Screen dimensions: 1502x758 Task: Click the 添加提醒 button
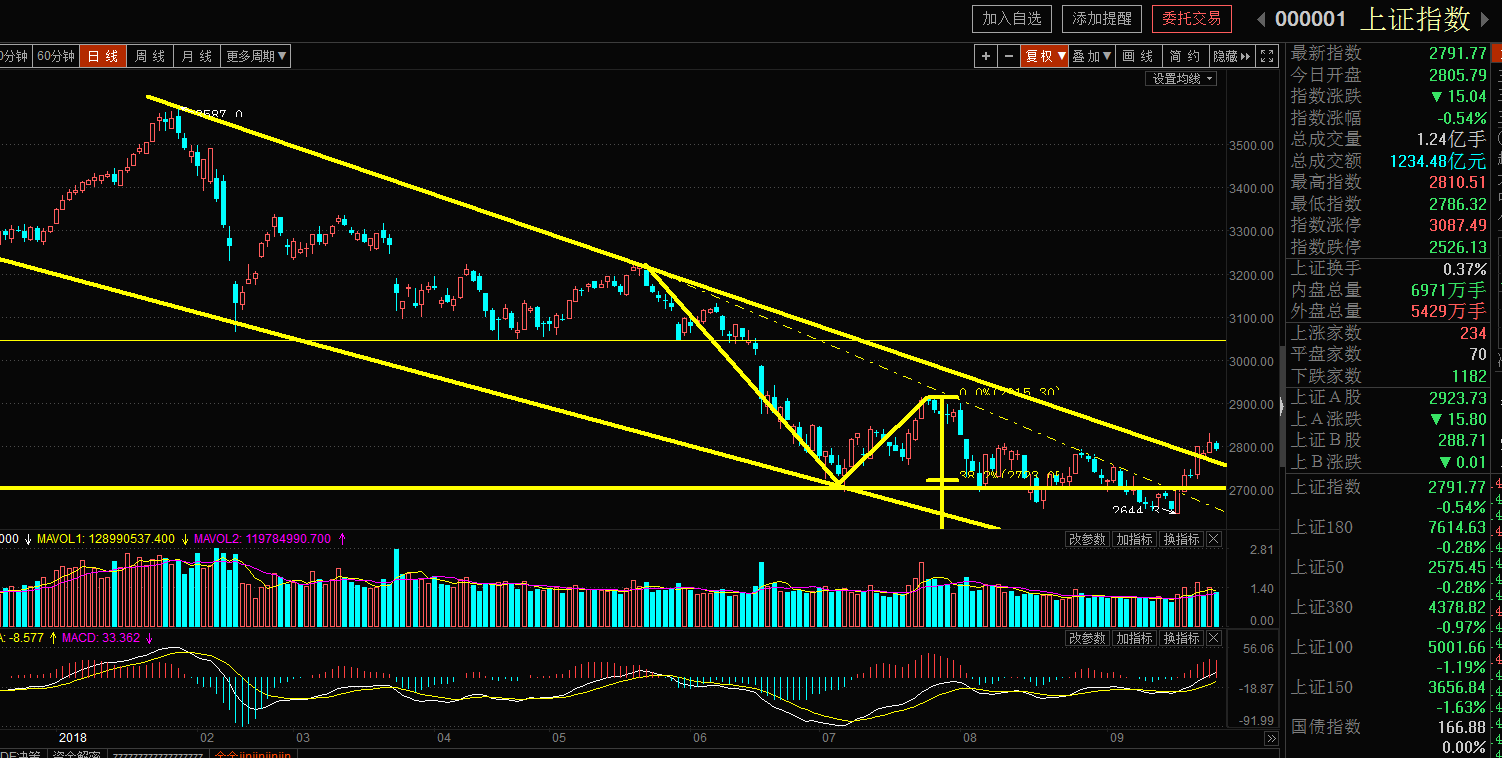point(1102,19)
